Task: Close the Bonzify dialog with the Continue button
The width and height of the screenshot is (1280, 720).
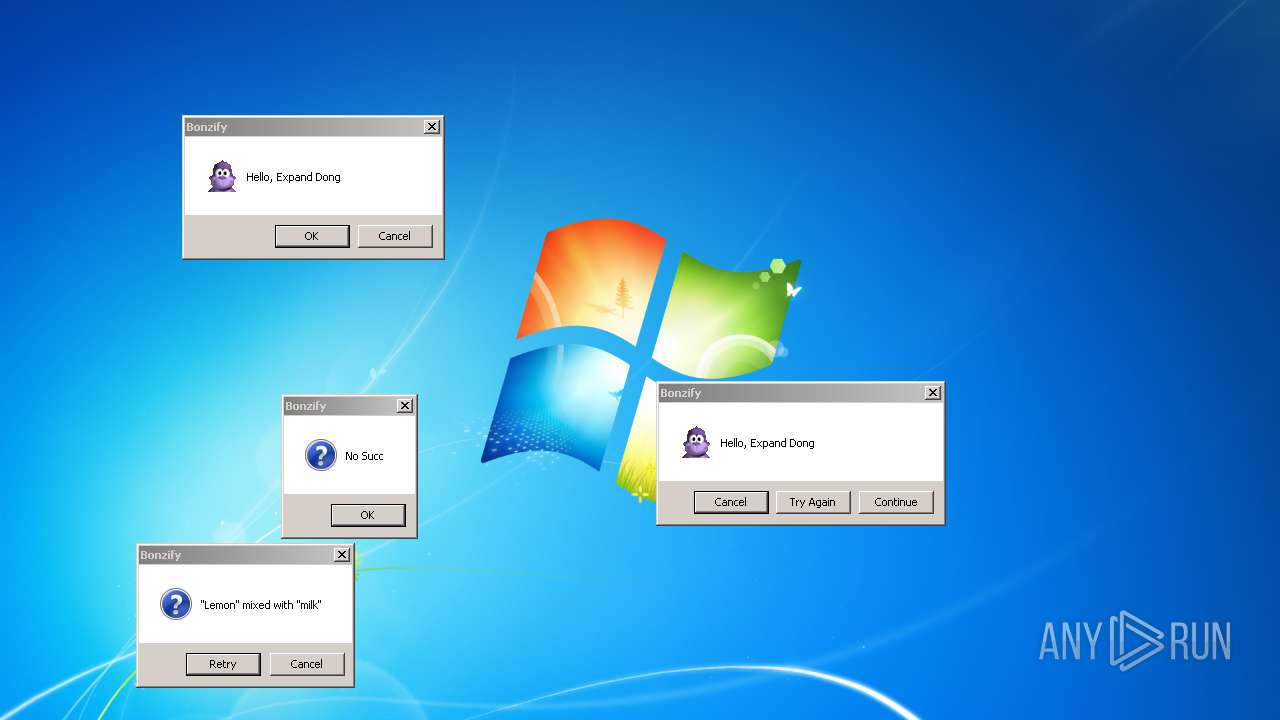Action: [x=933, y=393]
